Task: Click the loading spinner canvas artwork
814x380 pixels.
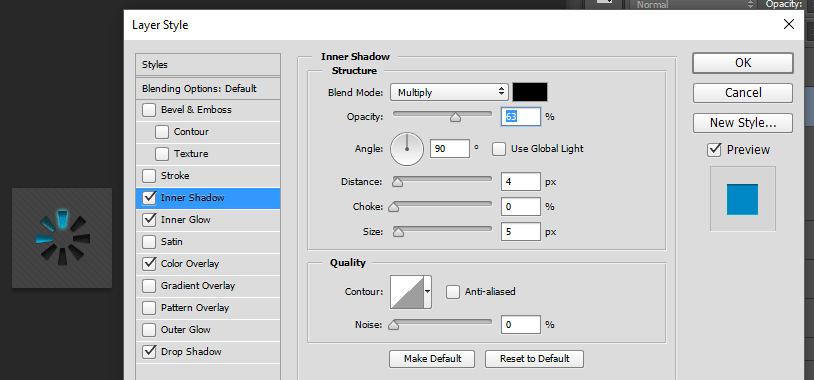Action: 62,238
